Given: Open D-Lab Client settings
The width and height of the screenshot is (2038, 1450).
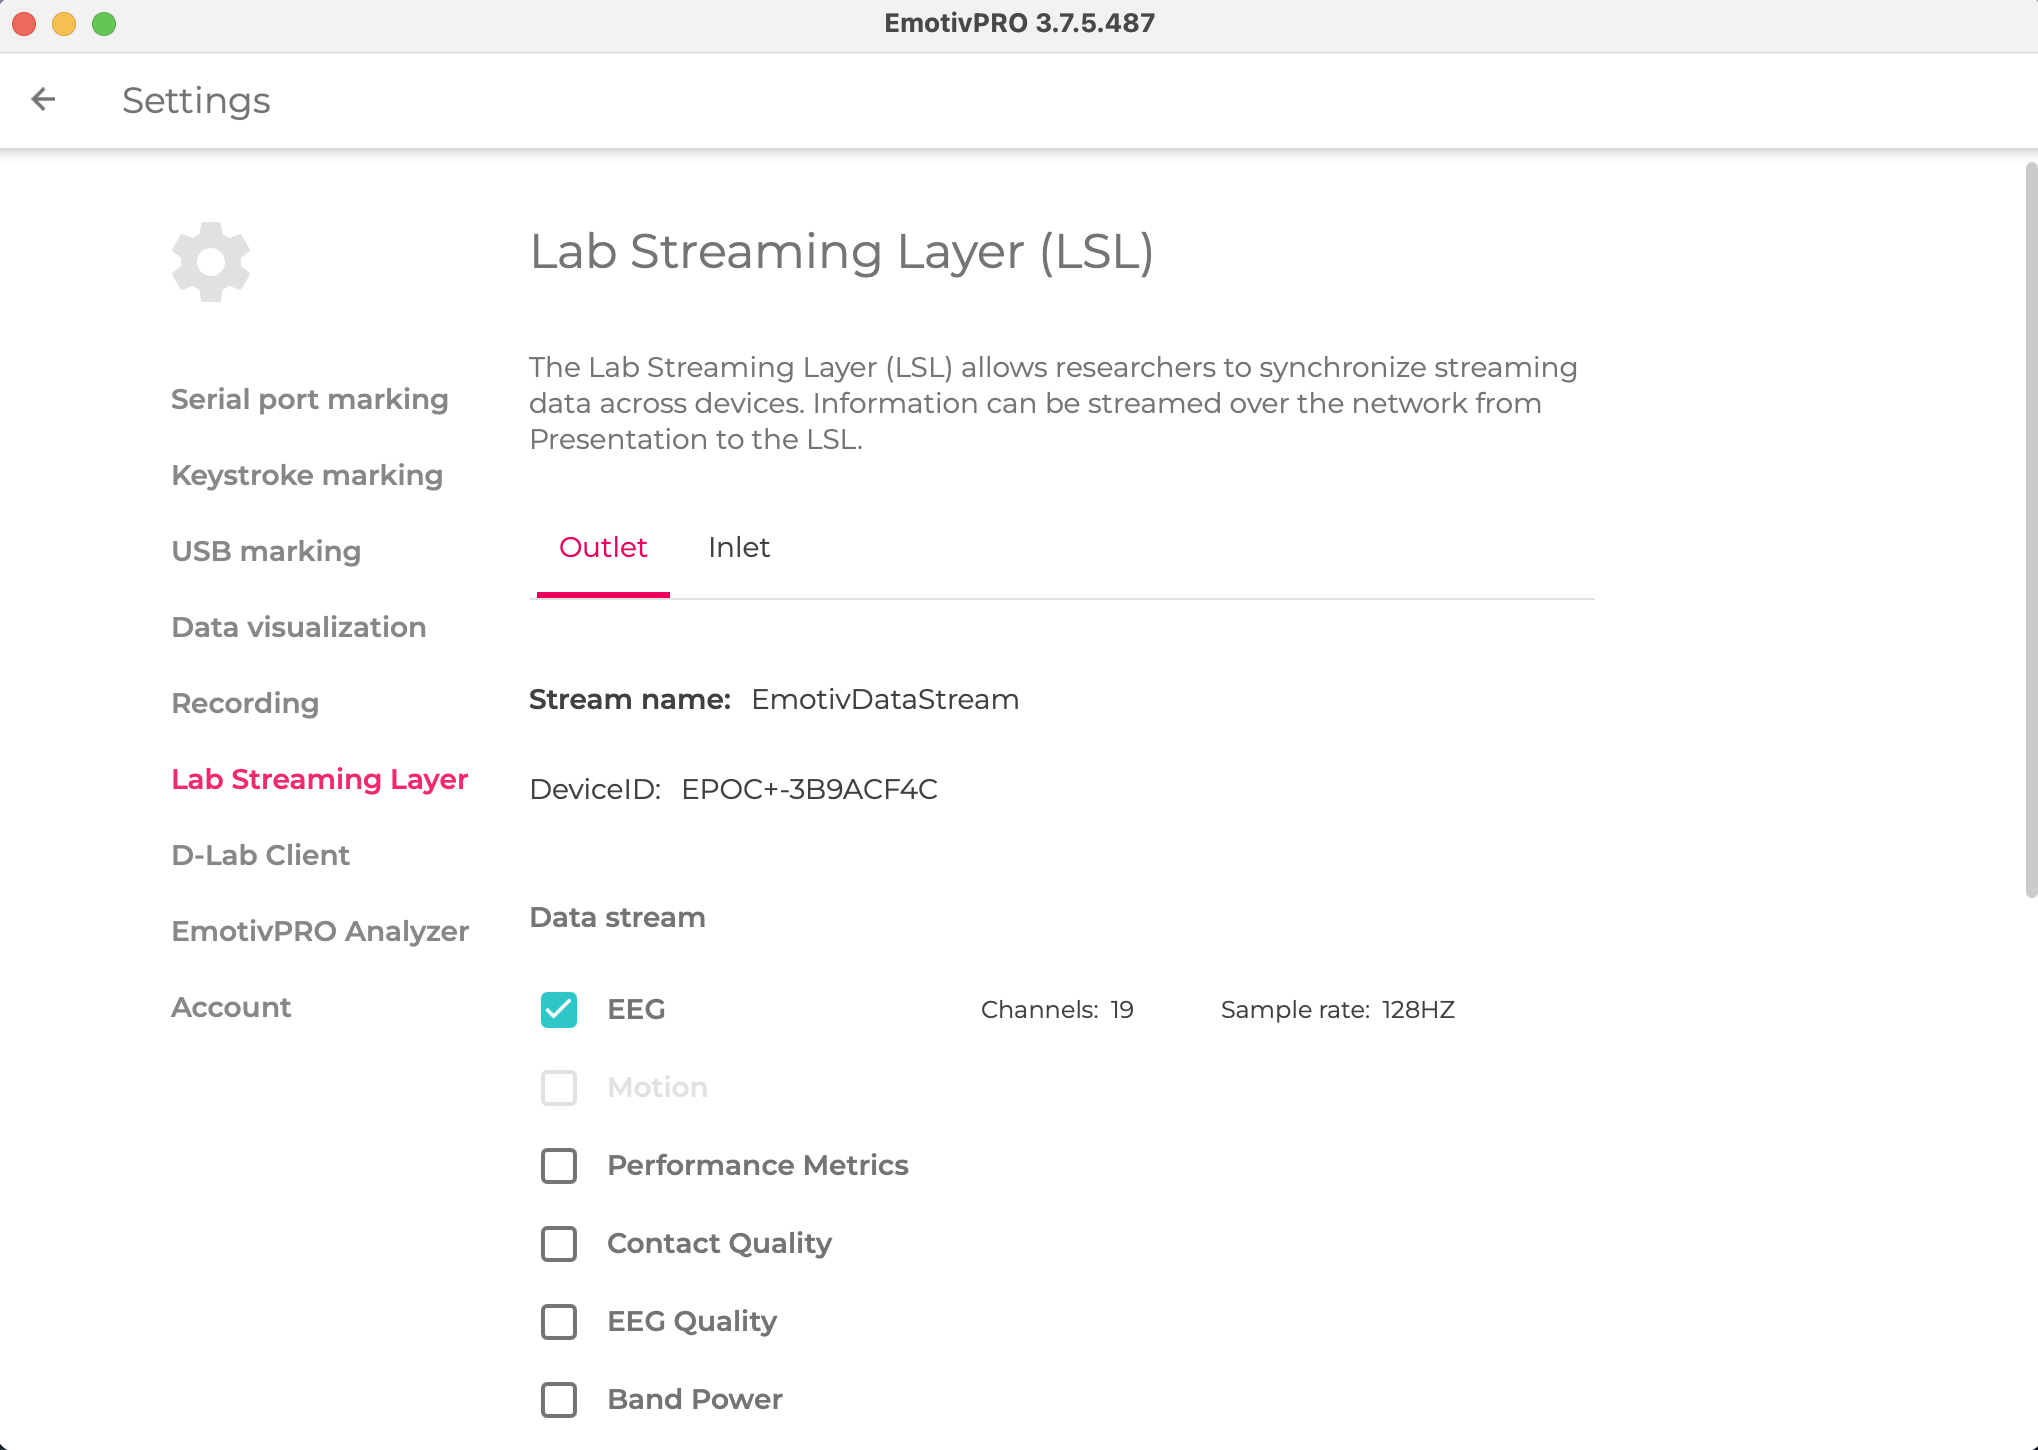Looking at the screenshot, I should pos(260,855).
